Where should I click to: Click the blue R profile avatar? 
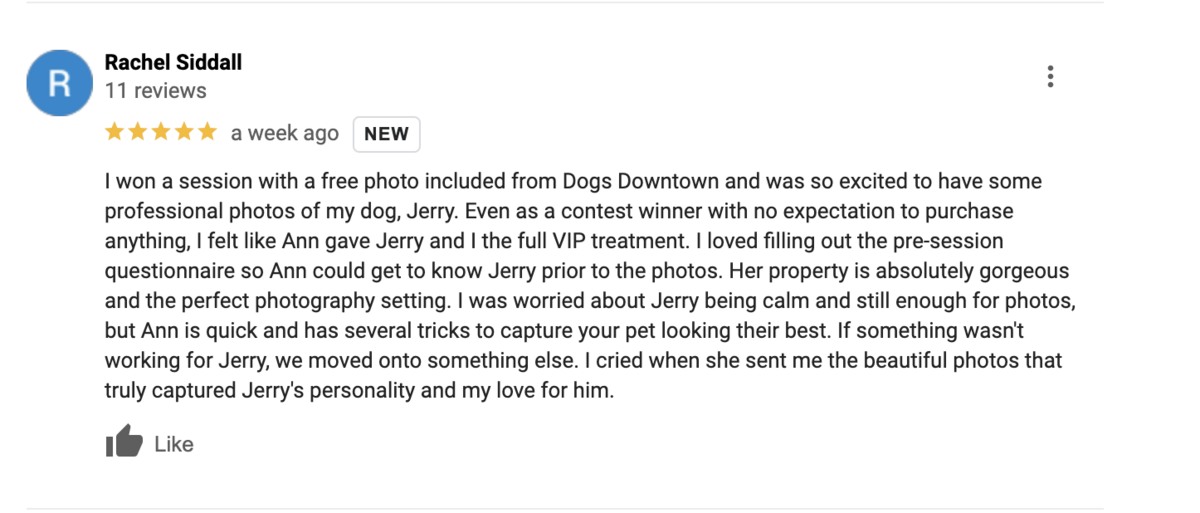point(59,84)
